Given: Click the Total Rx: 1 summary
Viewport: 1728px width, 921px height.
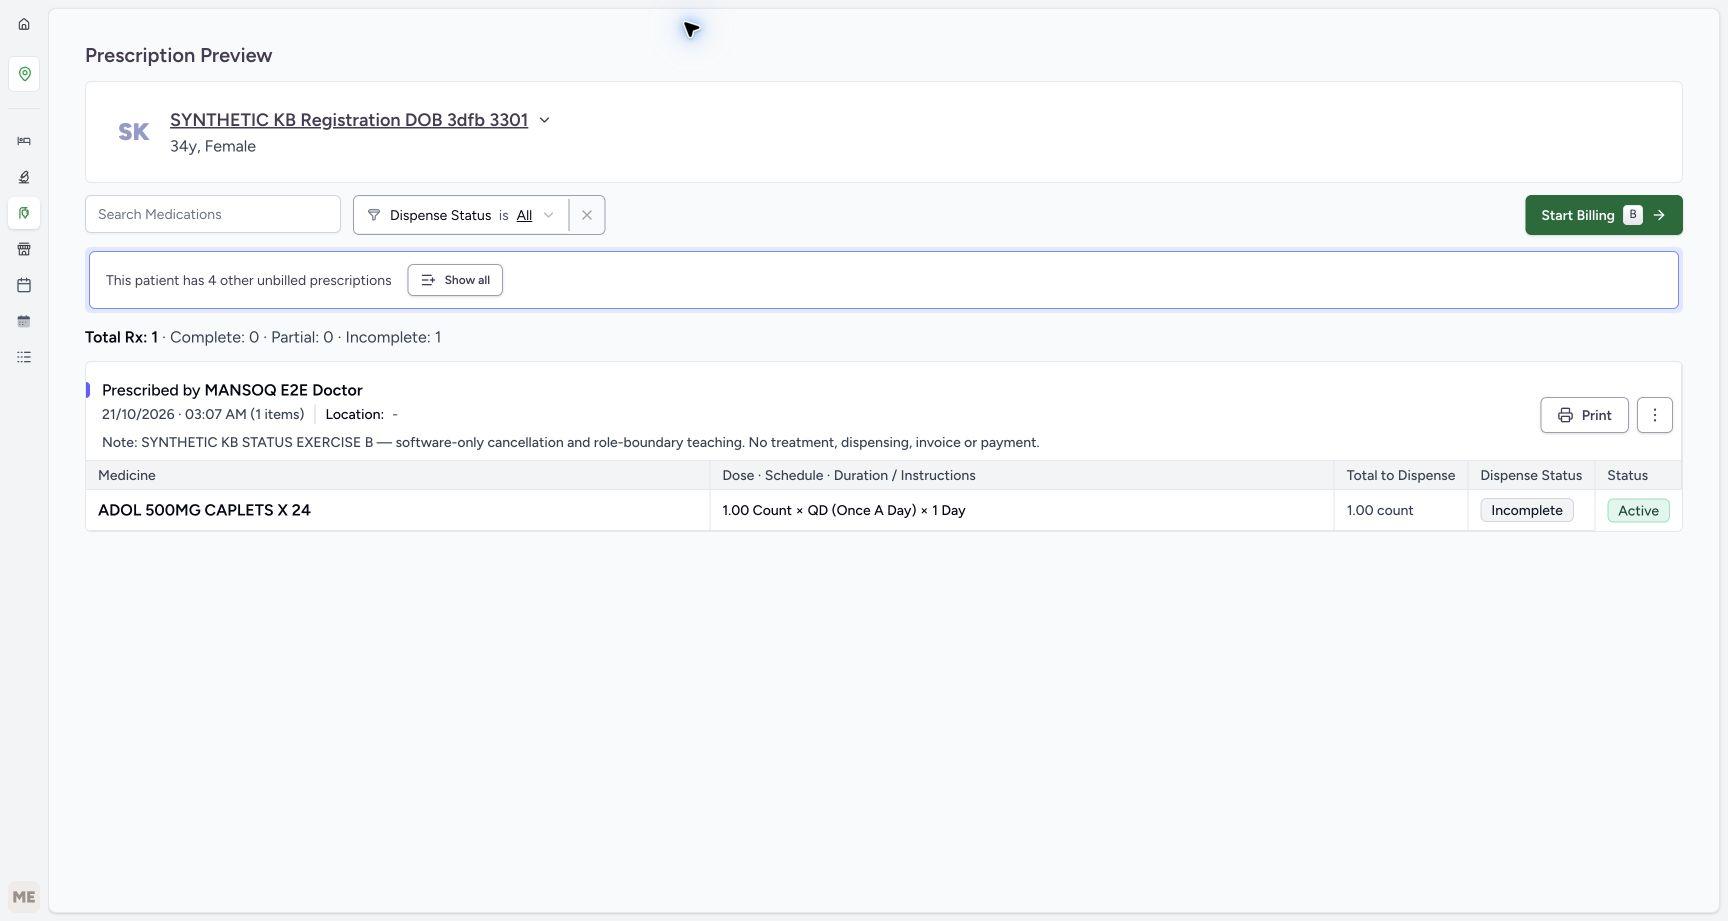Looking at the screenshot, I should tap(121, 337).
